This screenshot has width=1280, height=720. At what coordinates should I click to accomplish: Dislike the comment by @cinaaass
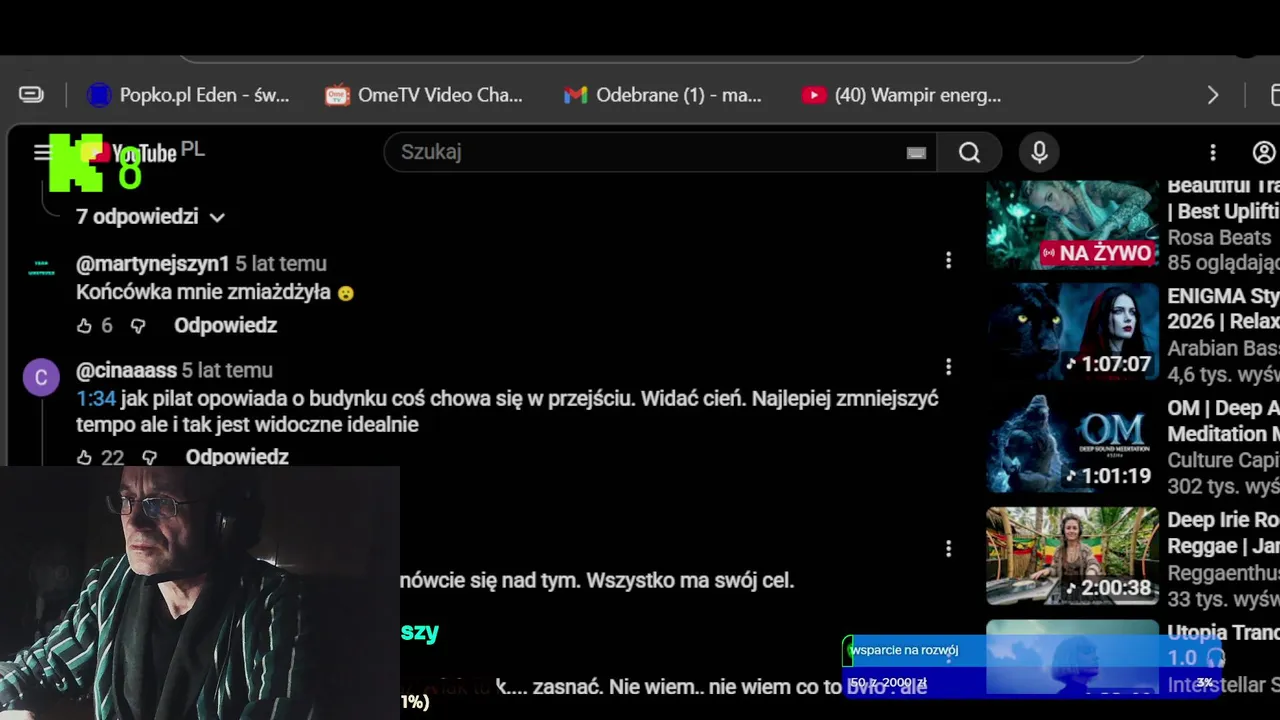(149, 457)
